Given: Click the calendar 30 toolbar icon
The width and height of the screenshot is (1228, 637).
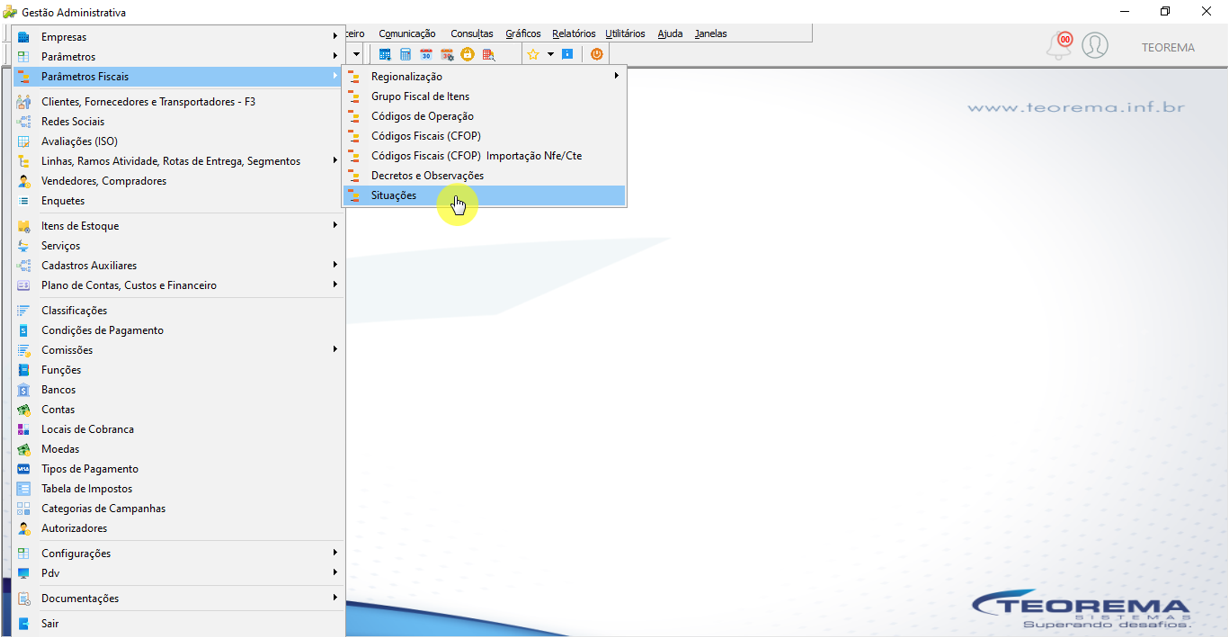Looking at the screenshot, I should 426,54.
